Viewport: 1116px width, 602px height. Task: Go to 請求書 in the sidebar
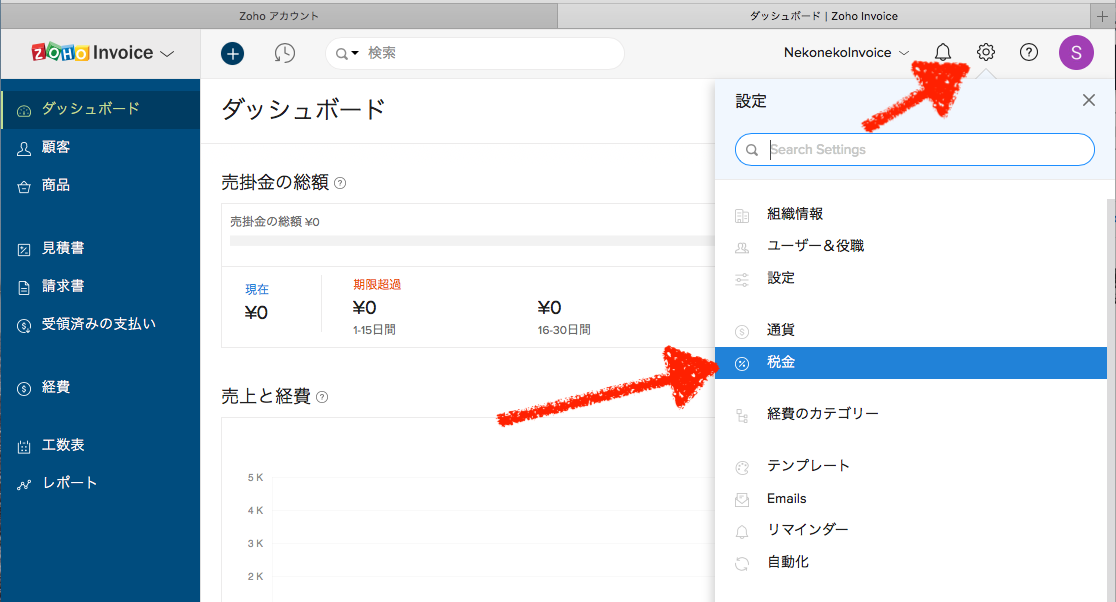[63, 286]
